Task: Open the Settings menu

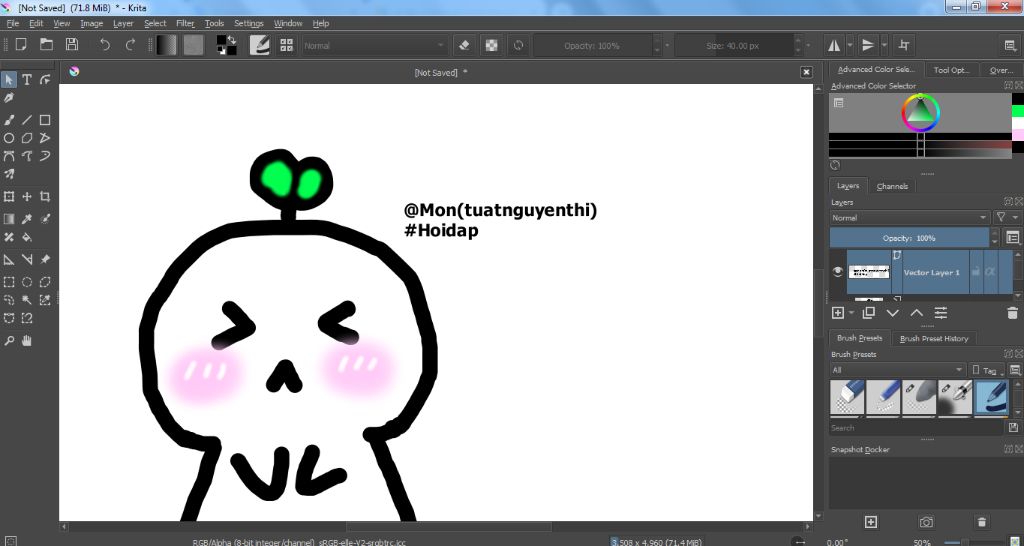Action: pyautogui.click(x=248, y=23)
